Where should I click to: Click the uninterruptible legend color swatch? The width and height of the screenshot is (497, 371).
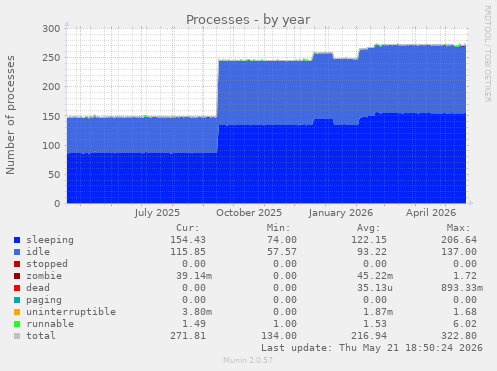coord(17,312)
